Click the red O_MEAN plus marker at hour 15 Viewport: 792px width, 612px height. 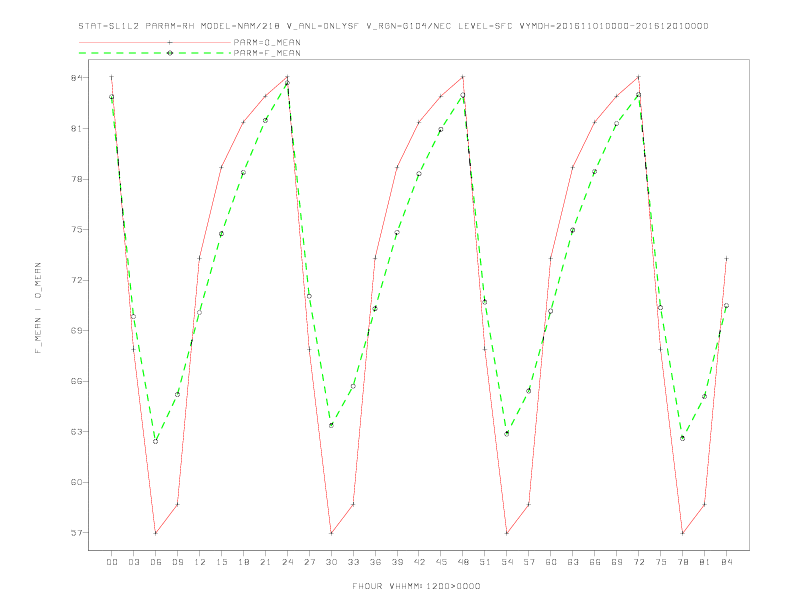tap(221, 167)
